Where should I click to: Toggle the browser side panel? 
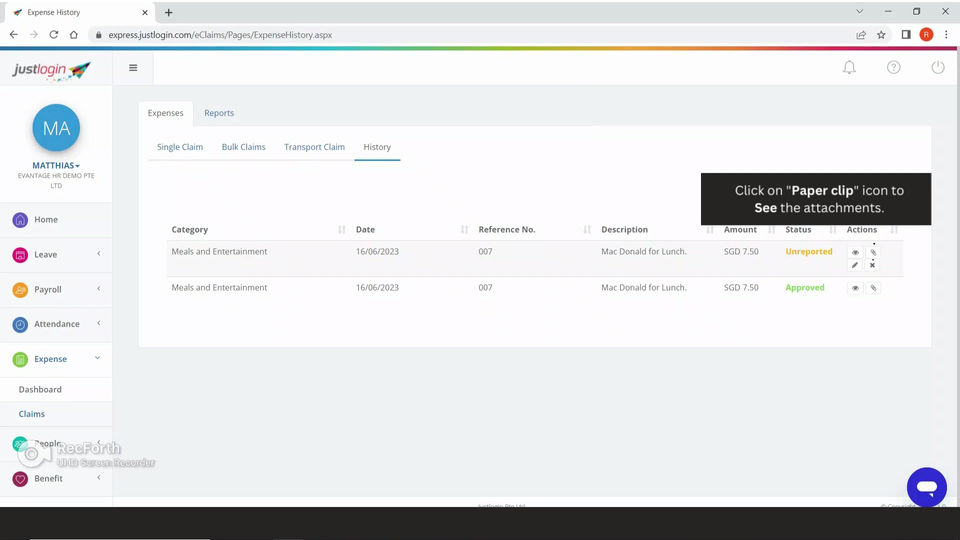coord(906,35)
